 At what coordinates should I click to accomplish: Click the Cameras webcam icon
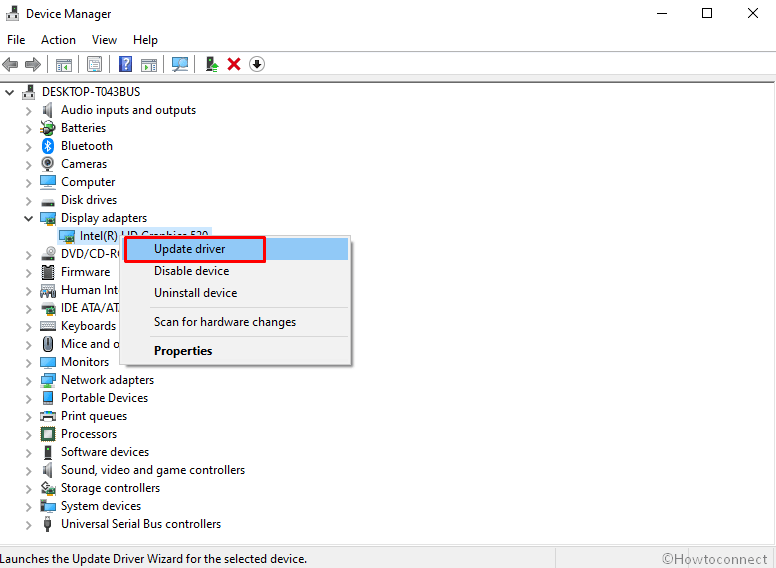click(48, 164)
